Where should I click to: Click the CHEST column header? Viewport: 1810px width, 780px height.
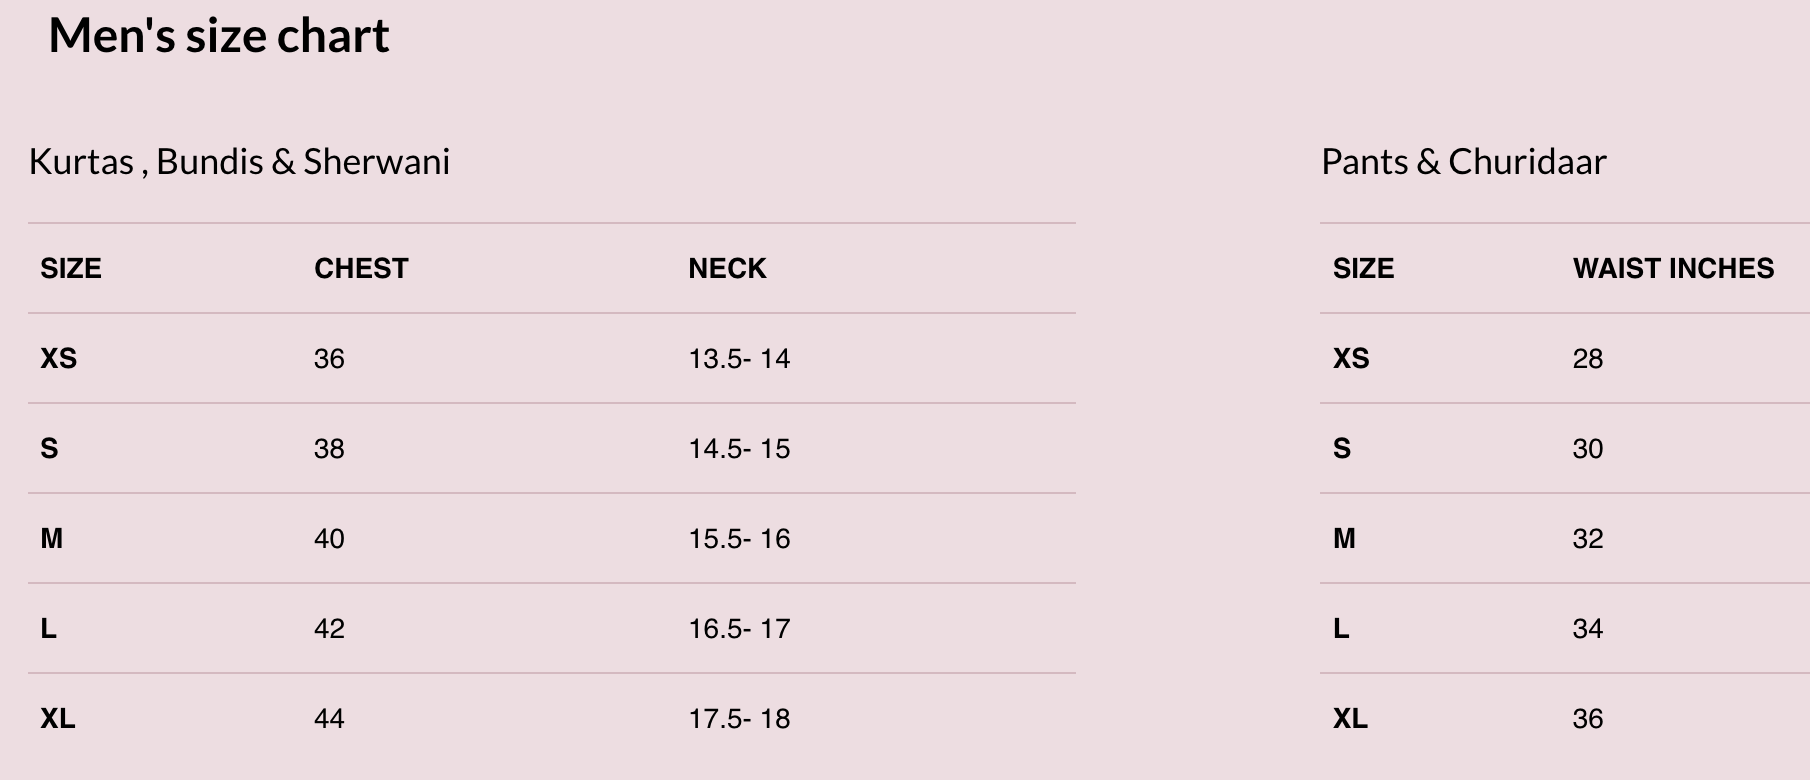click(361, 268)
